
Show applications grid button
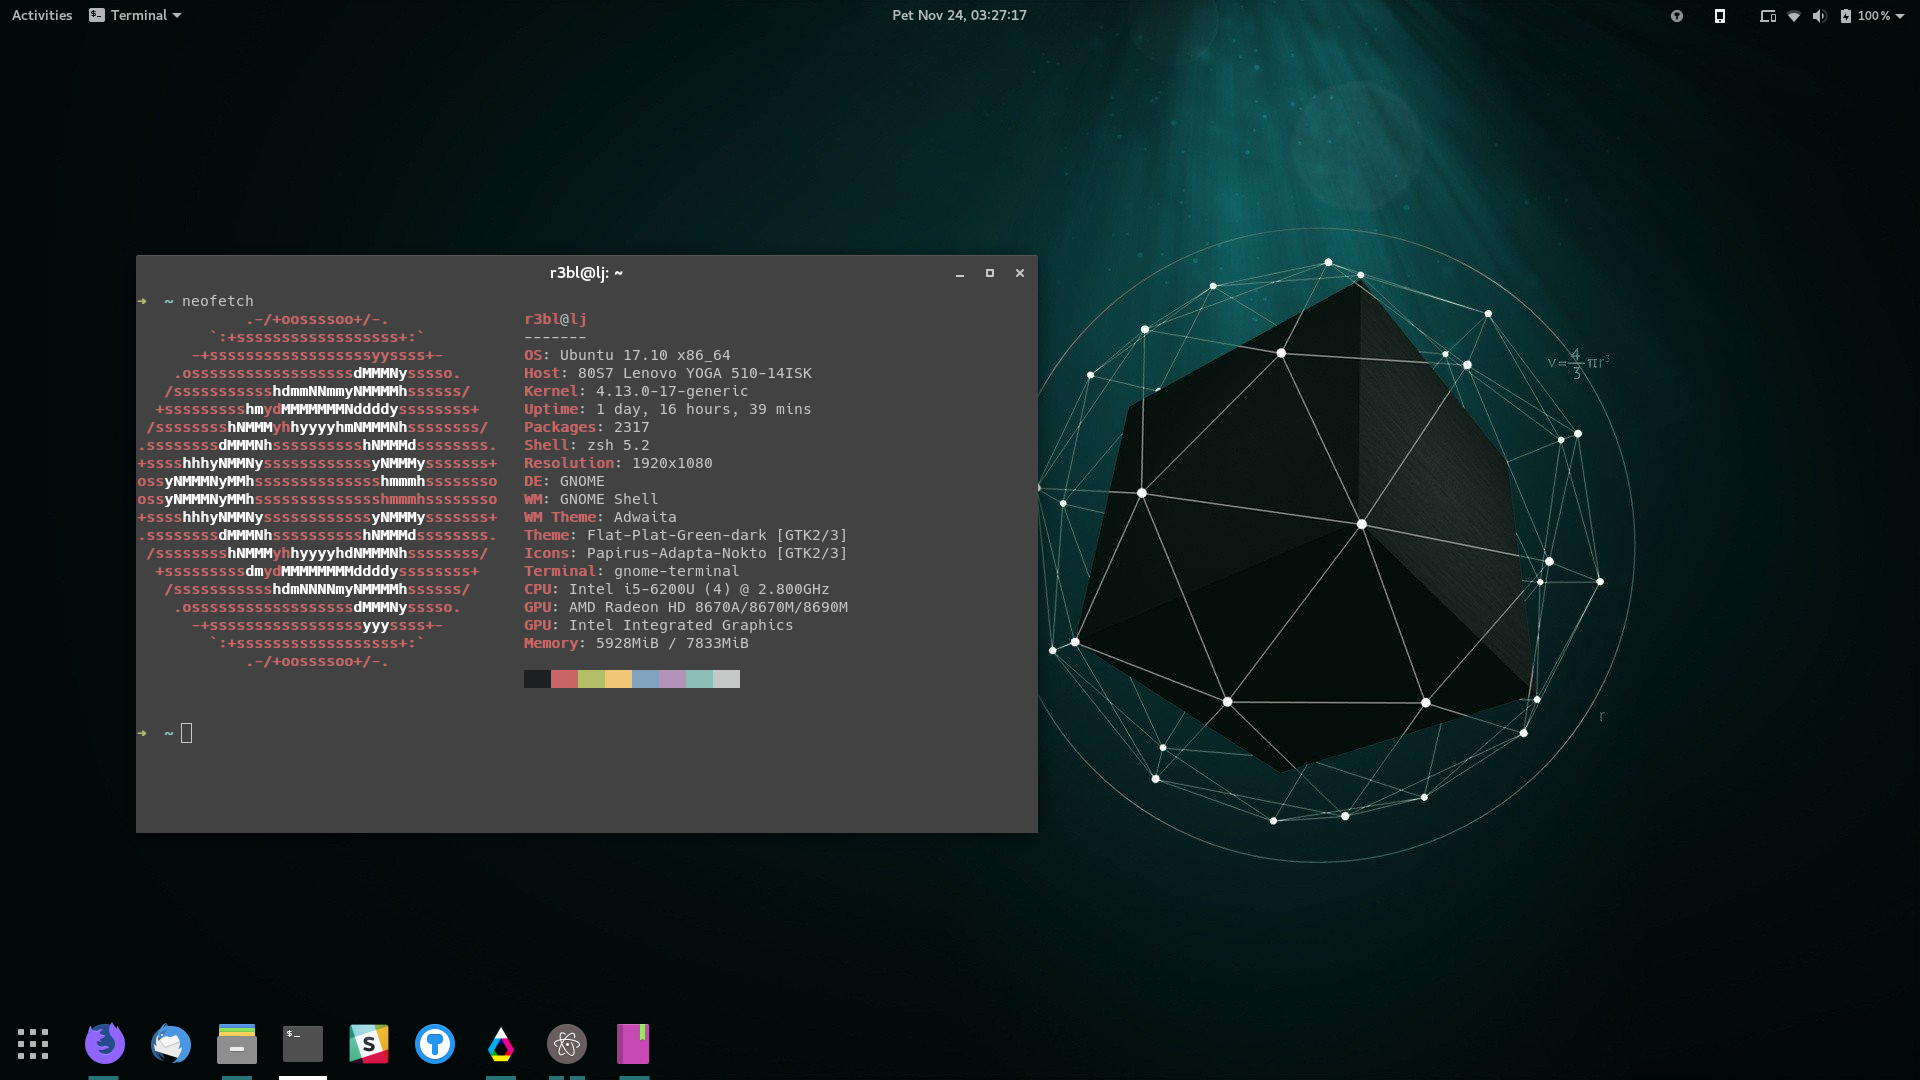[x=33, y=1044]
